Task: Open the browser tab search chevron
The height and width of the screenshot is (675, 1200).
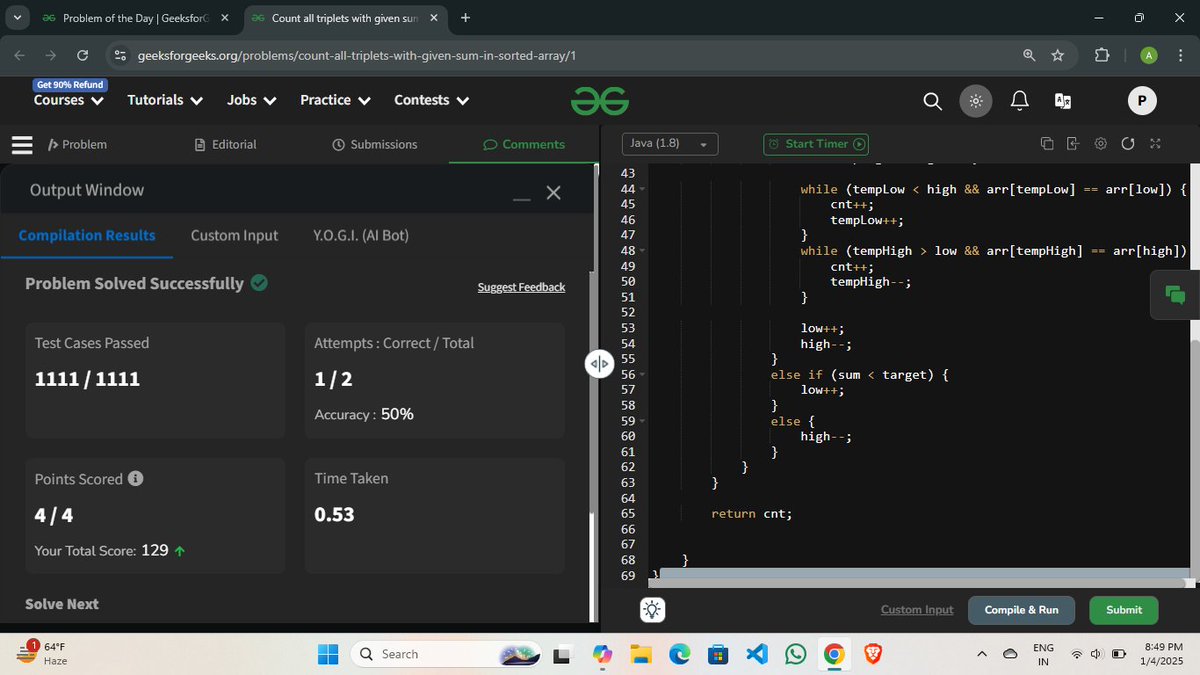Action: pos(17,18)
